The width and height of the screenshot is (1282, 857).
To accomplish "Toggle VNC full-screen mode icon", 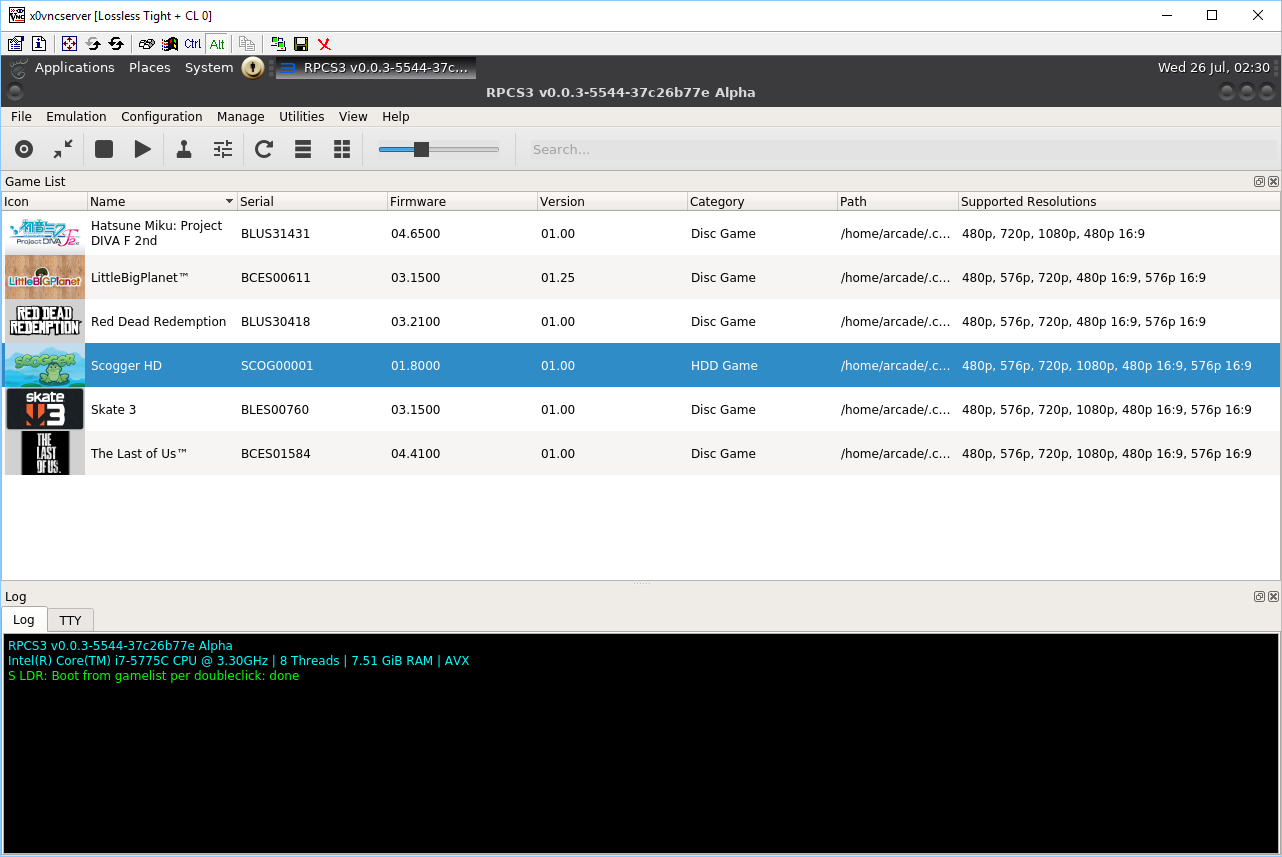I will 69,44.
